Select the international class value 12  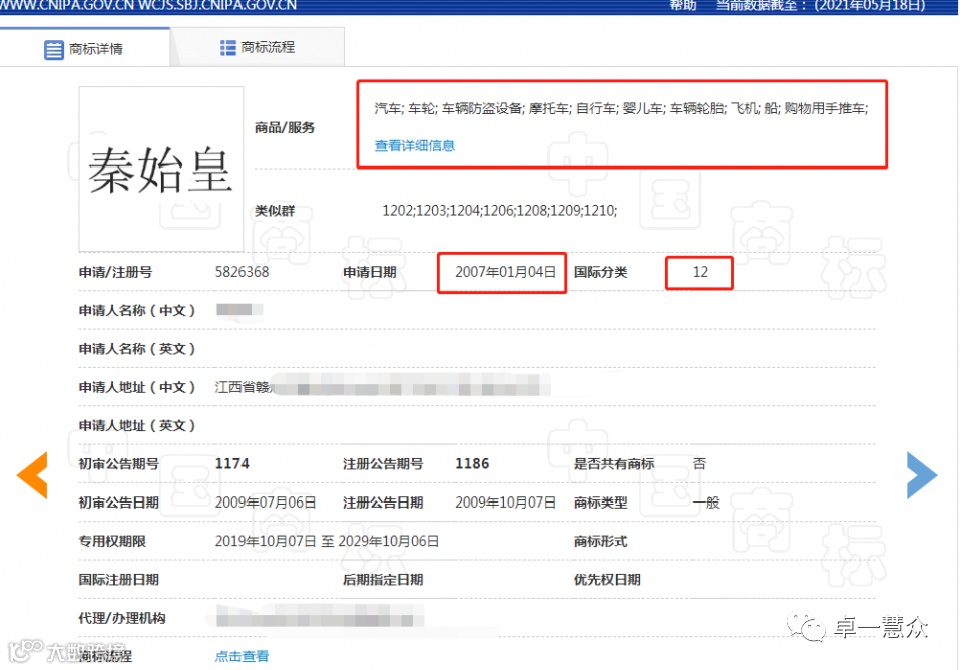coord(700,272)
